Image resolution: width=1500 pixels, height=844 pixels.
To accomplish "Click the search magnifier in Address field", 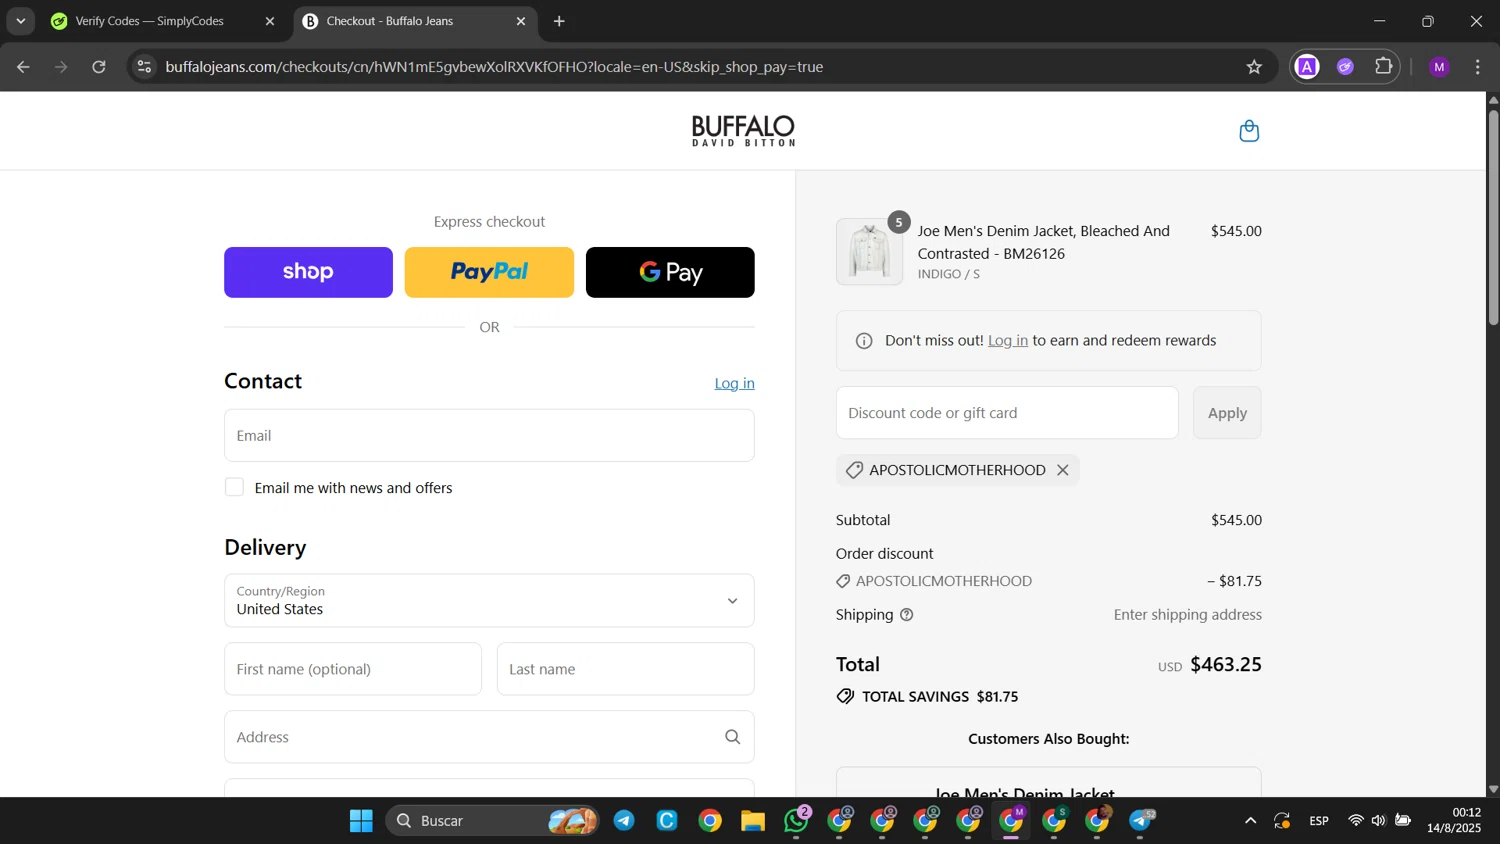I will tap(732, 737).
